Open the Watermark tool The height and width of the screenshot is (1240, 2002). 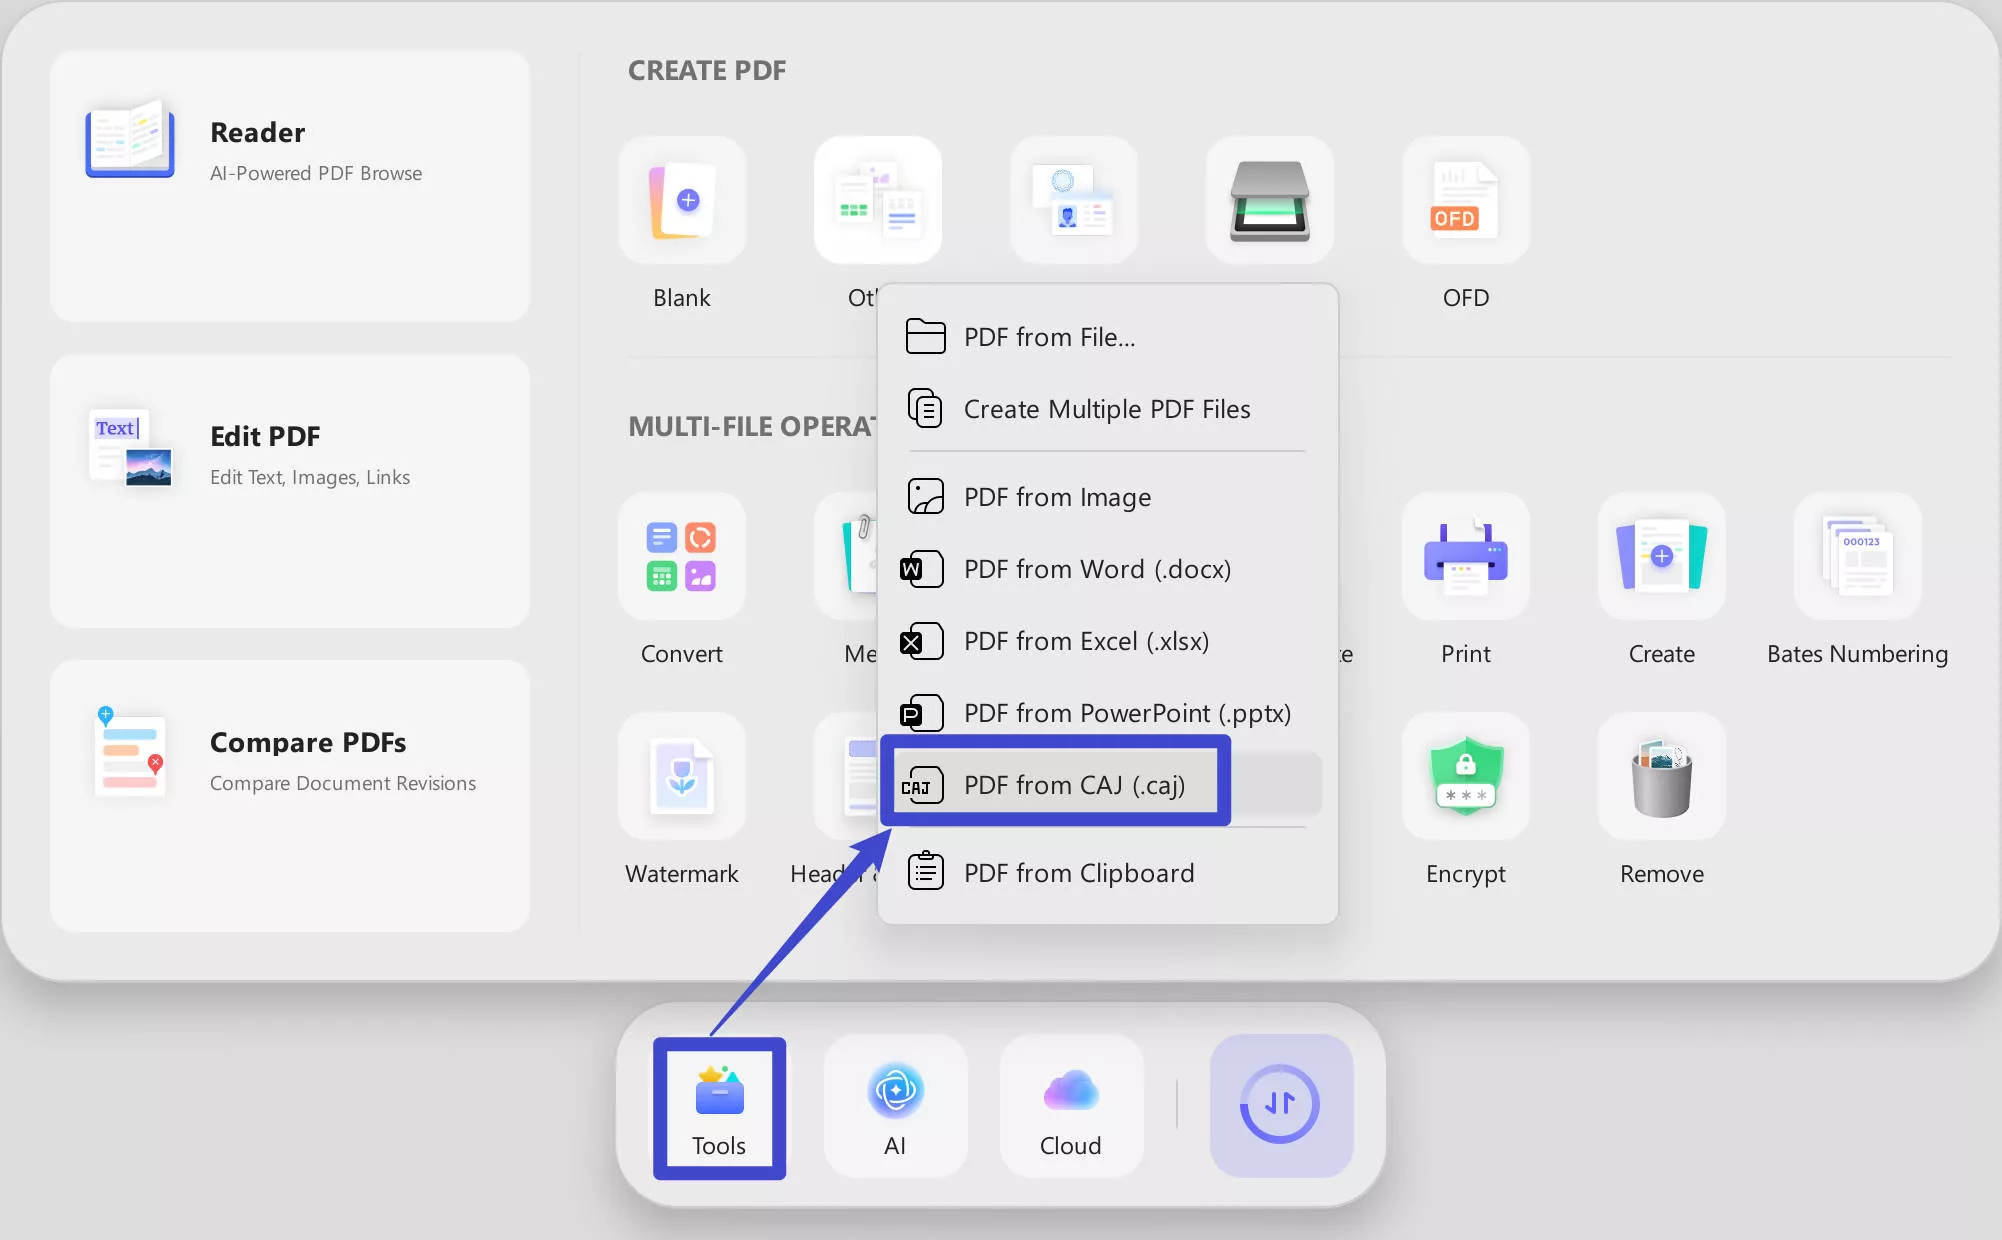[x=681, y=777]
